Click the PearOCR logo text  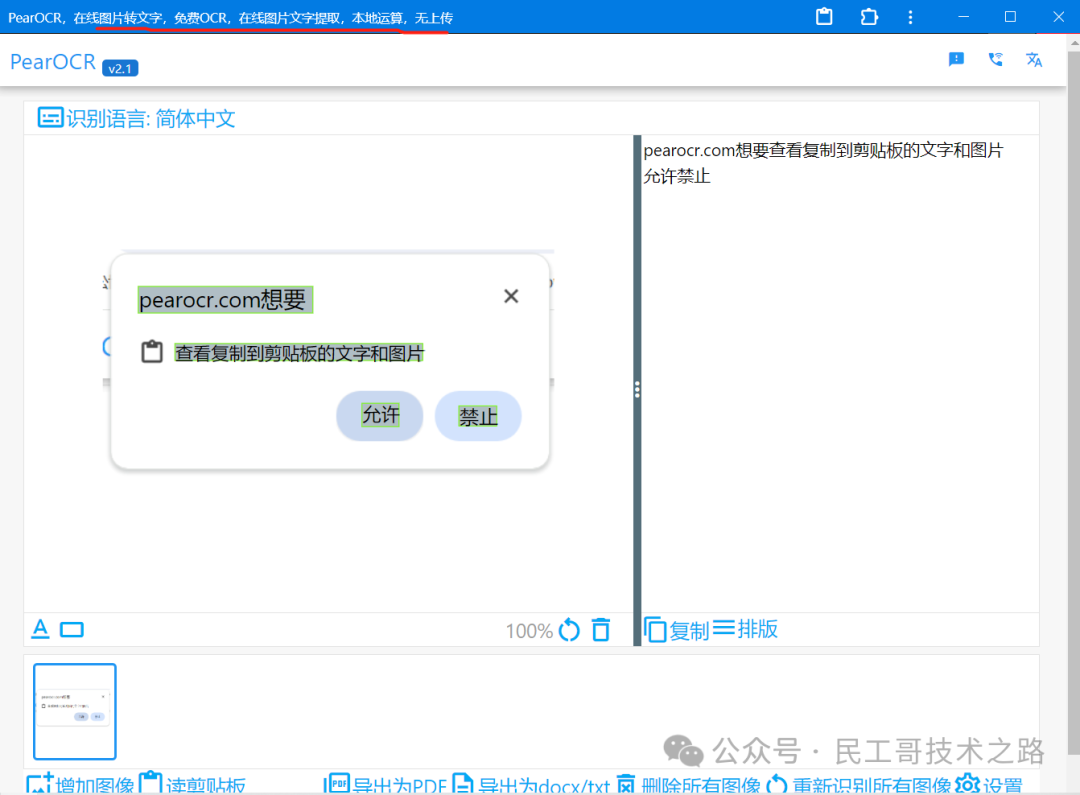pos(53,62)
